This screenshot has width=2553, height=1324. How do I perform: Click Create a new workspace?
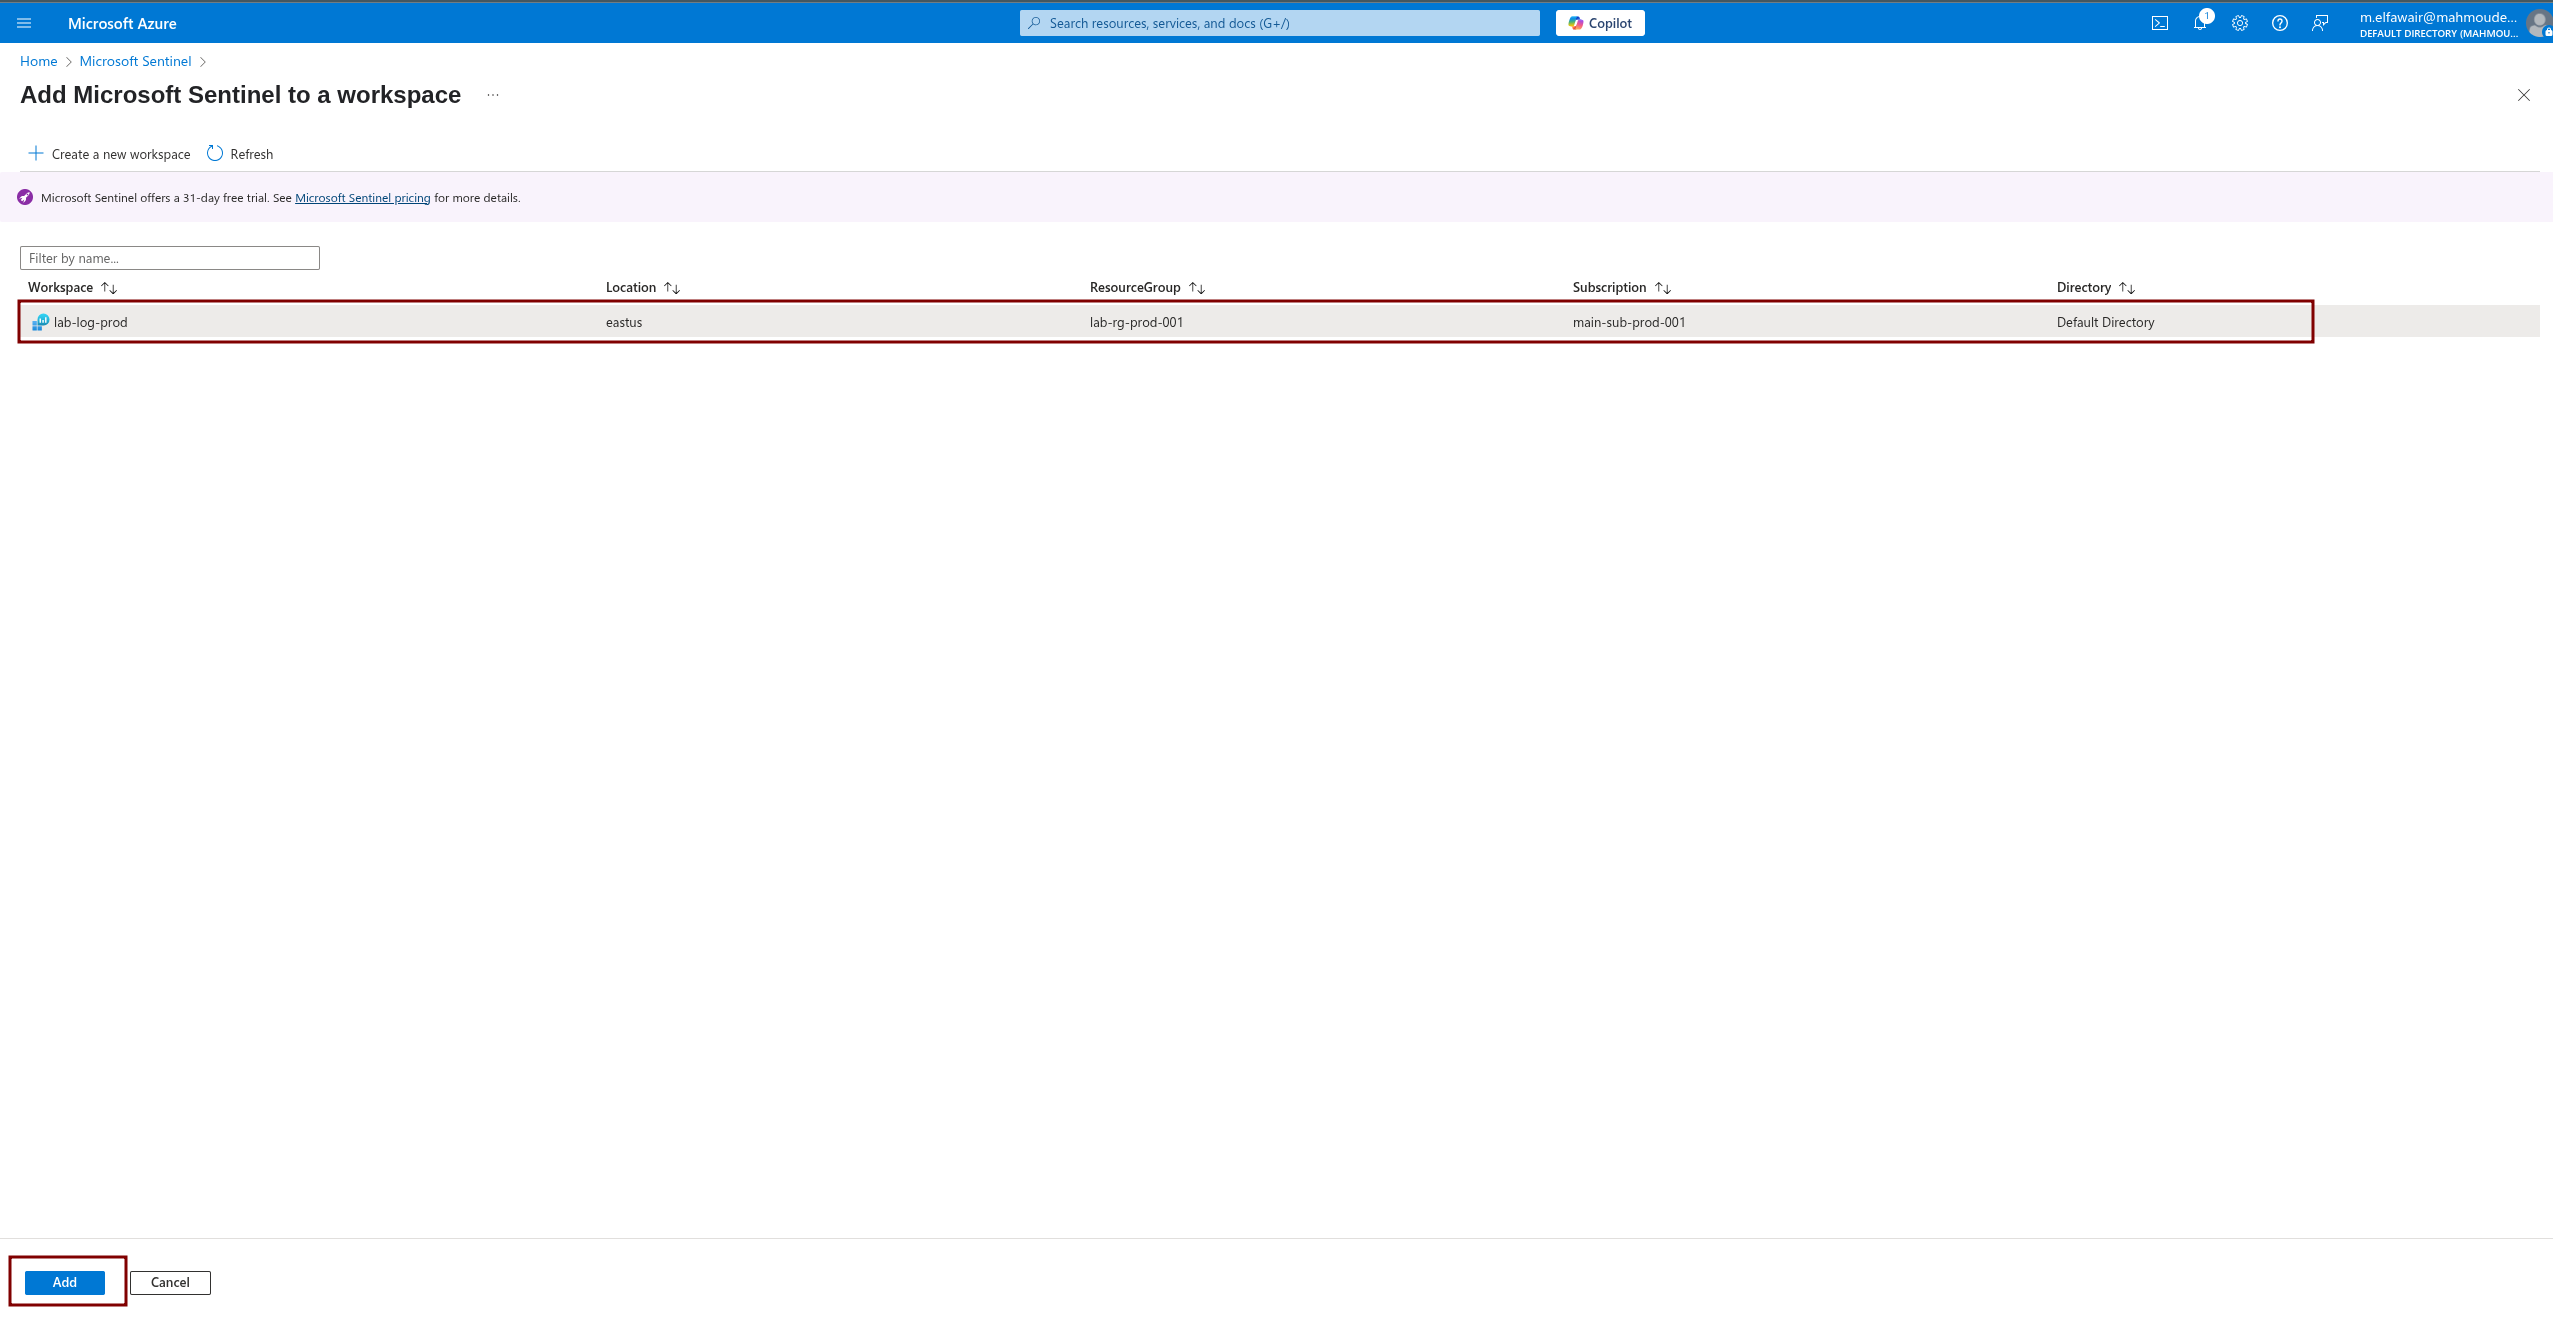110,154
